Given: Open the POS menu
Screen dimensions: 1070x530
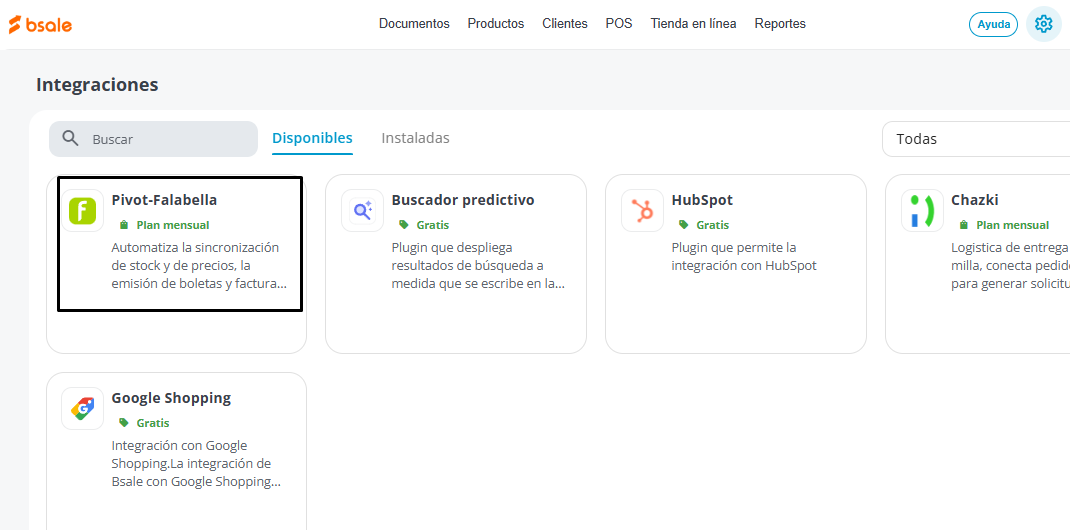Looking at the screenshot, I should (x=619, y=24).
